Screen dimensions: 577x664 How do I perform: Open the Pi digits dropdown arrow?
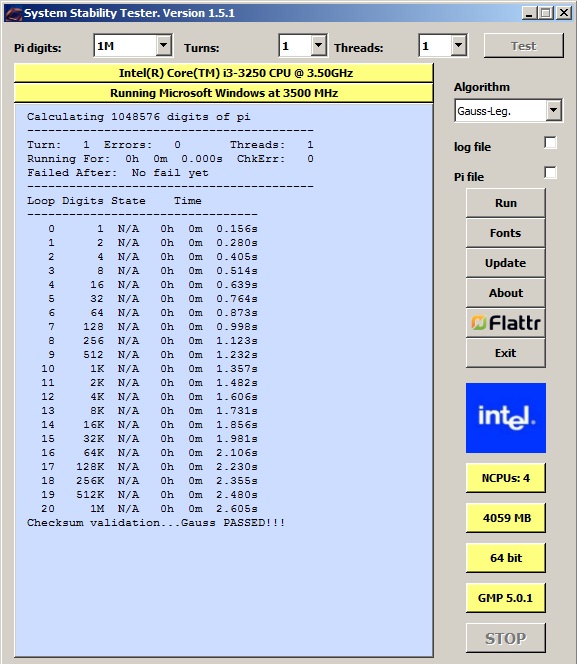click(x=163, y=45)
